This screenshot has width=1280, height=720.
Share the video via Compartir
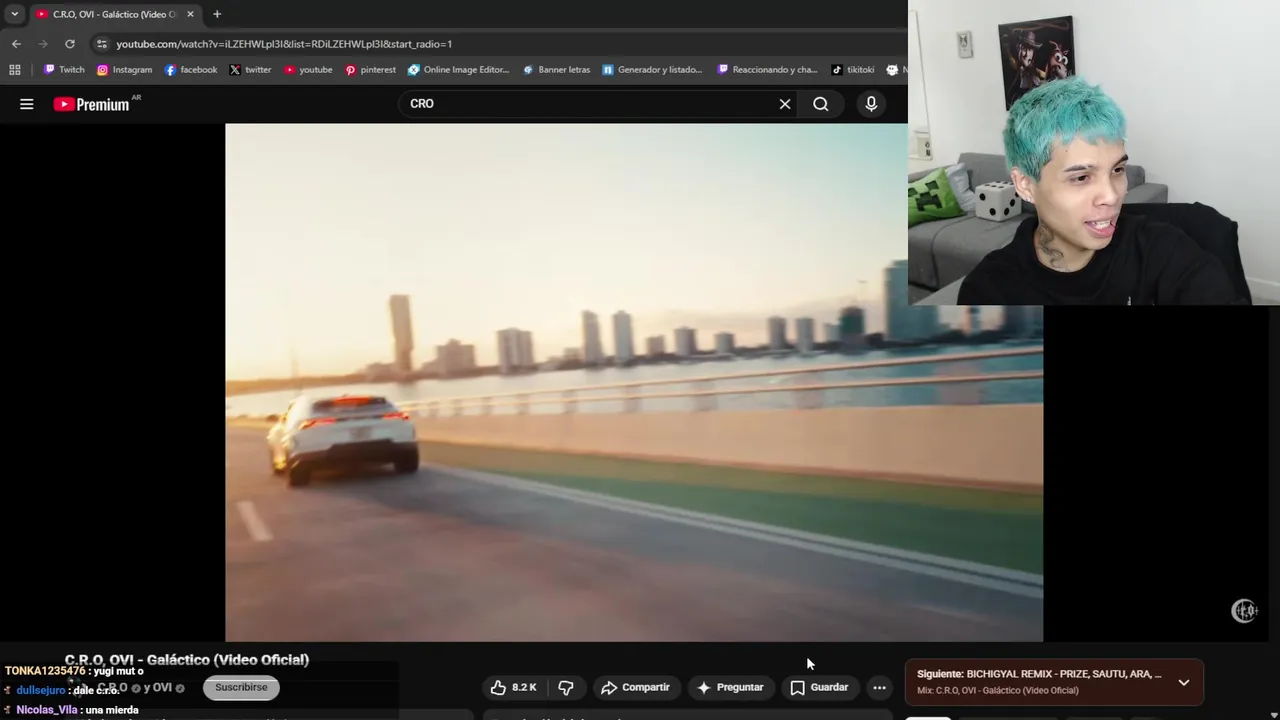click(x=635, y=687)
